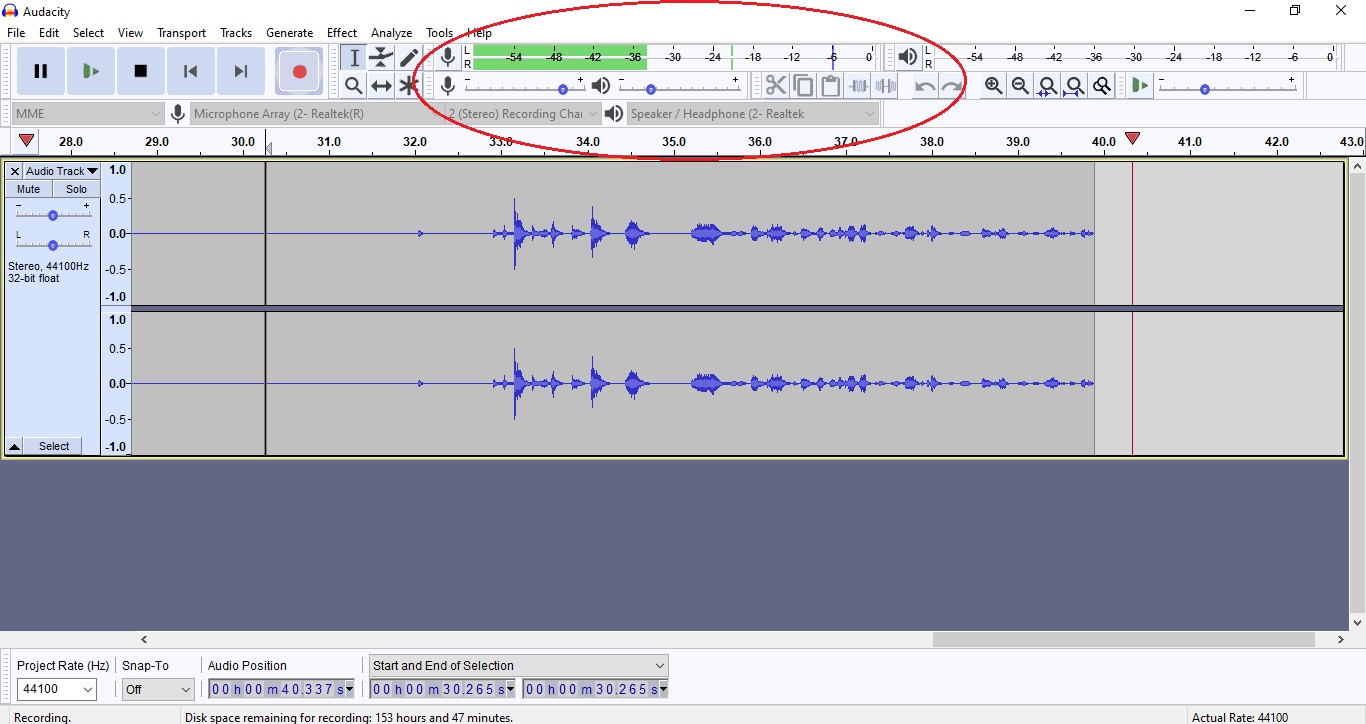Screen dimensions: 1366x724
Task: Open the Snap-To Off dropdown
Action: pyautogui.click(x=158, y=689)
